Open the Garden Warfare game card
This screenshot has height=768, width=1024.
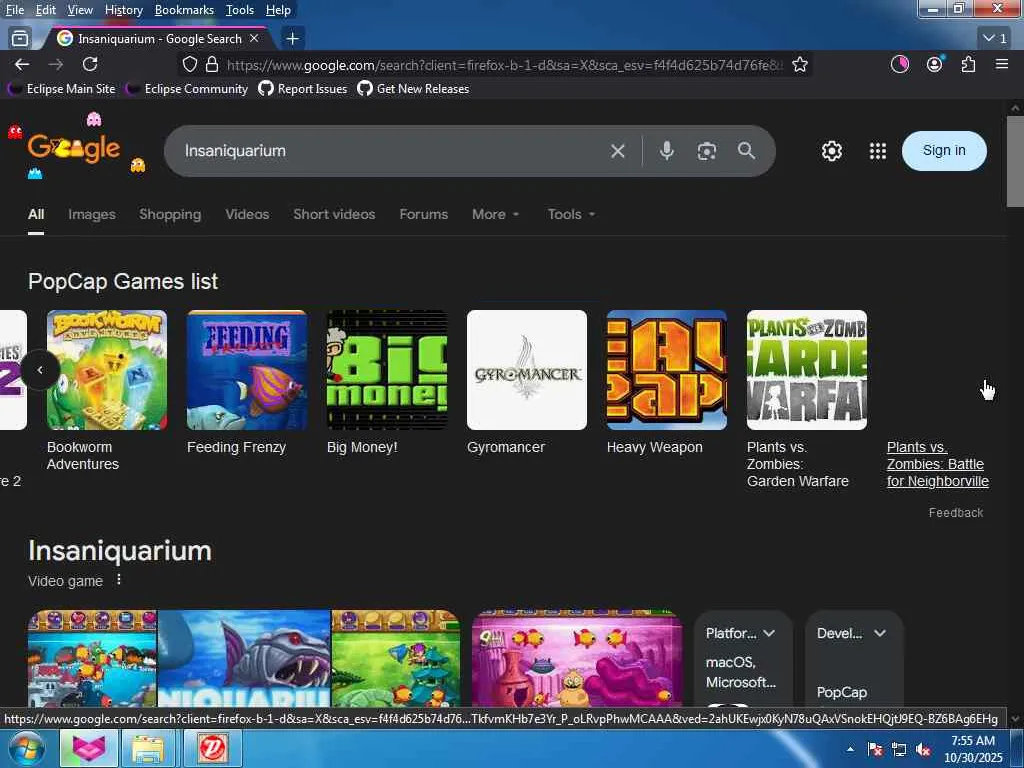coord(807,400)
